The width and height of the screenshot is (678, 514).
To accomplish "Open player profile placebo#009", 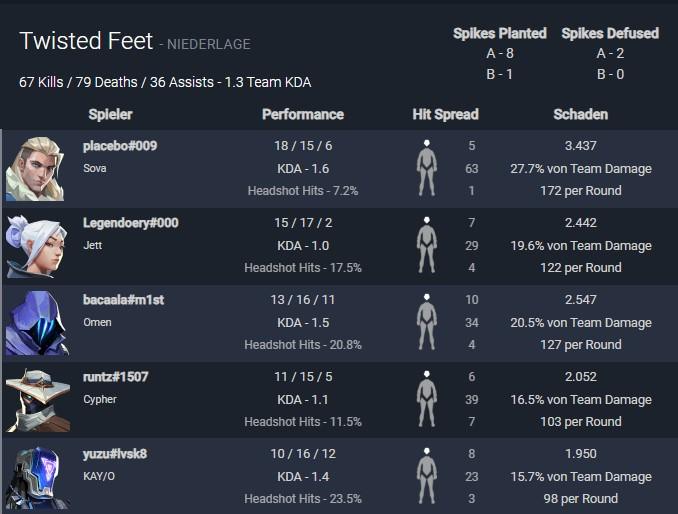I will [120, 146].
